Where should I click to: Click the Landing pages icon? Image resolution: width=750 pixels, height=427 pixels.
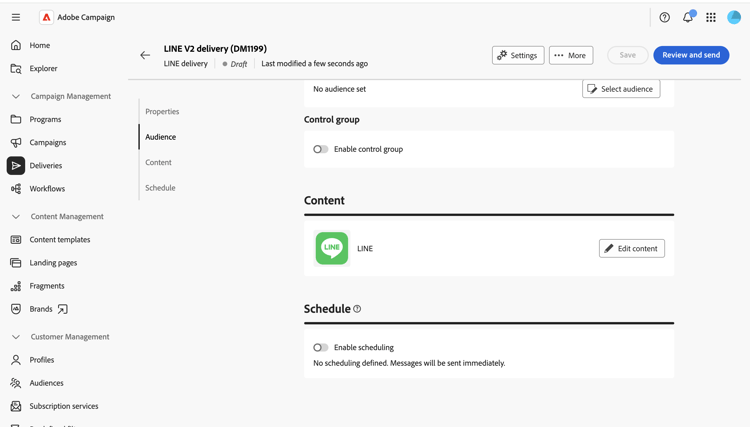tap(16, 263)
